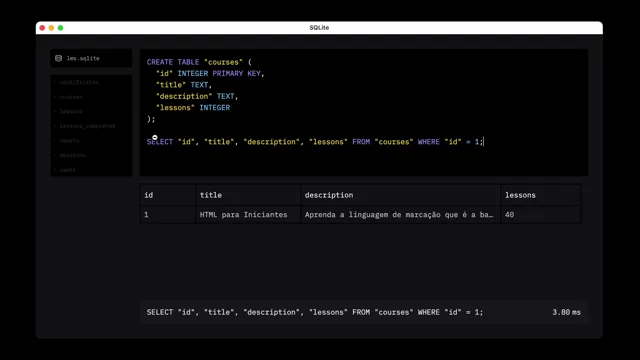Click the database icon beside lms.sqlite
This screenshot has height=360, width=640.
coord(58,58)
